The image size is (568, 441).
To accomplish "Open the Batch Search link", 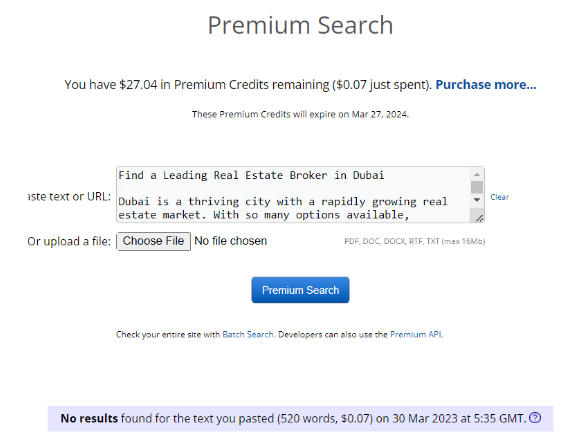I will coord(248,334).
